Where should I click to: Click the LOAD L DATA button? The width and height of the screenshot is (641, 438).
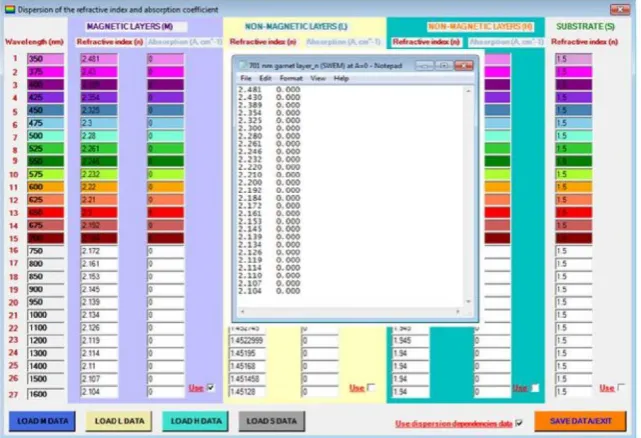[119, 421]
